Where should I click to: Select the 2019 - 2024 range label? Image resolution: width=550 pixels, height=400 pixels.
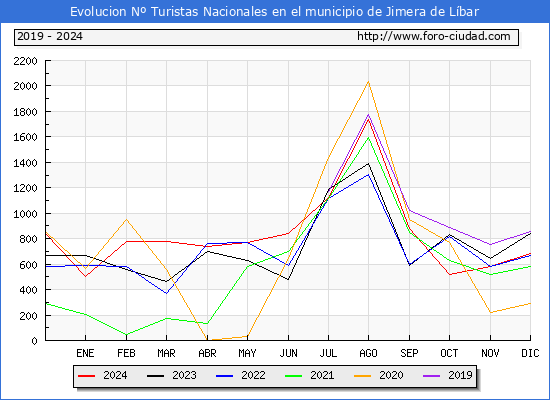(50, 36)
